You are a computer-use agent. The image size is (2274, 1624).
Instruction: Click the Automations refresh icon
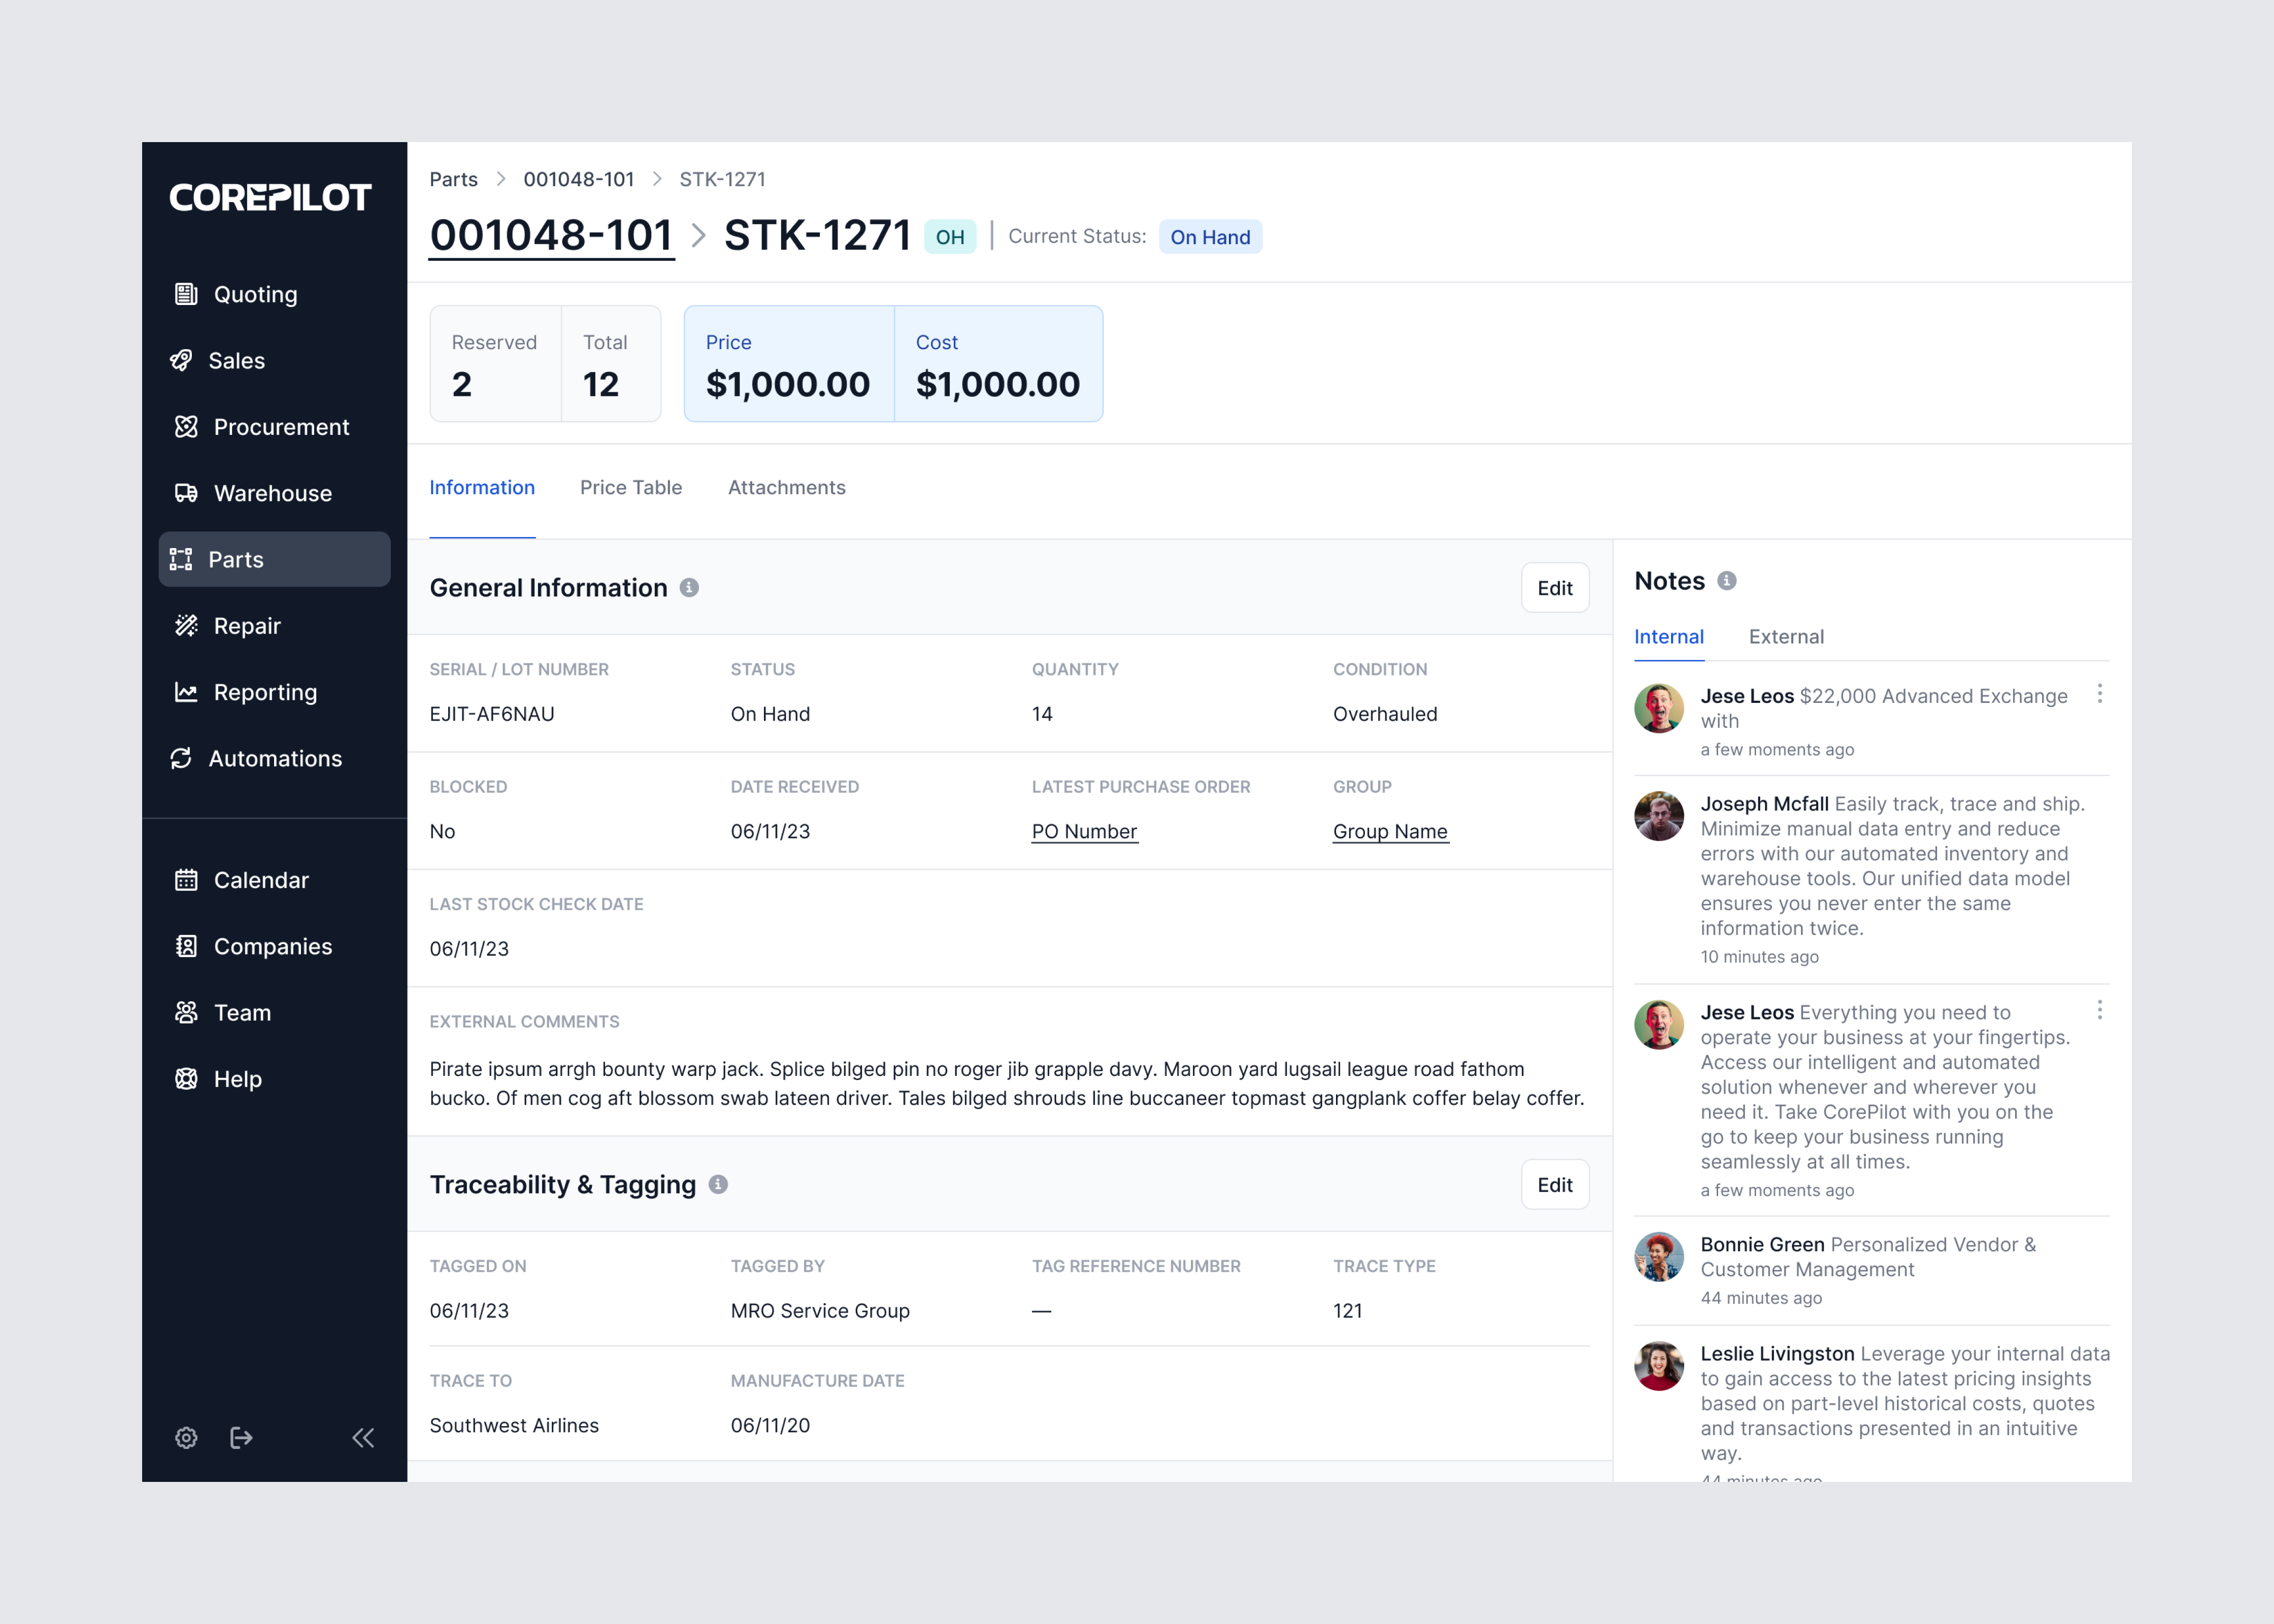tap(181, 758)
